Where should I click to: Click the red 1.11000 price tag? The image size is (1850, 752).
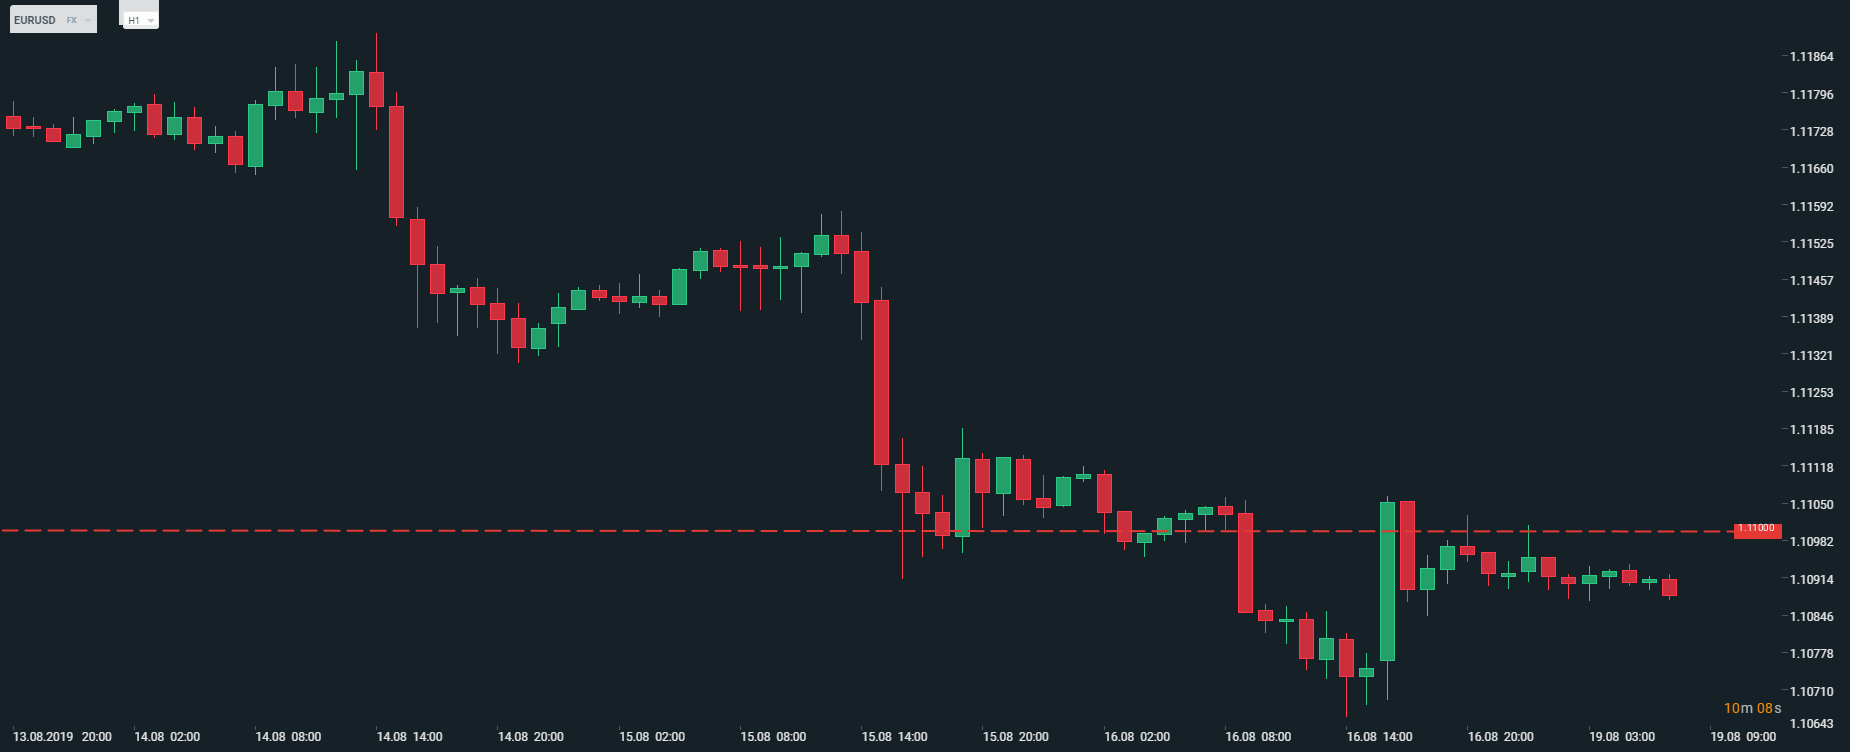1757,529
